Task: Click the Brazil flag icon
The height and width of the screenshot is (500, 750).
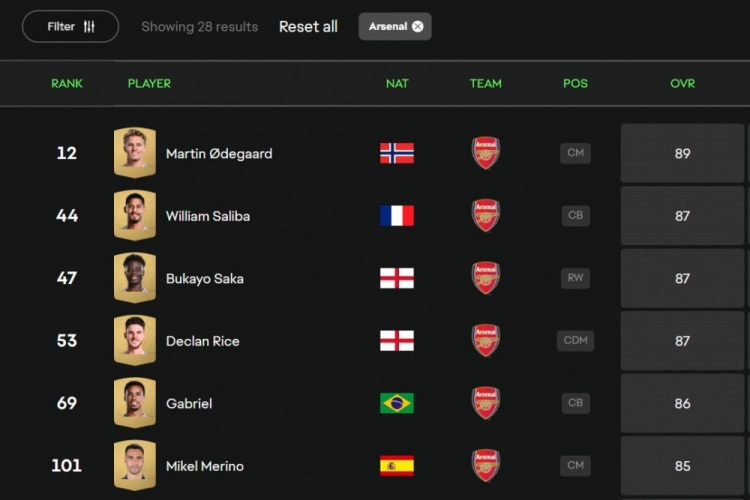Action: [397, 403]
